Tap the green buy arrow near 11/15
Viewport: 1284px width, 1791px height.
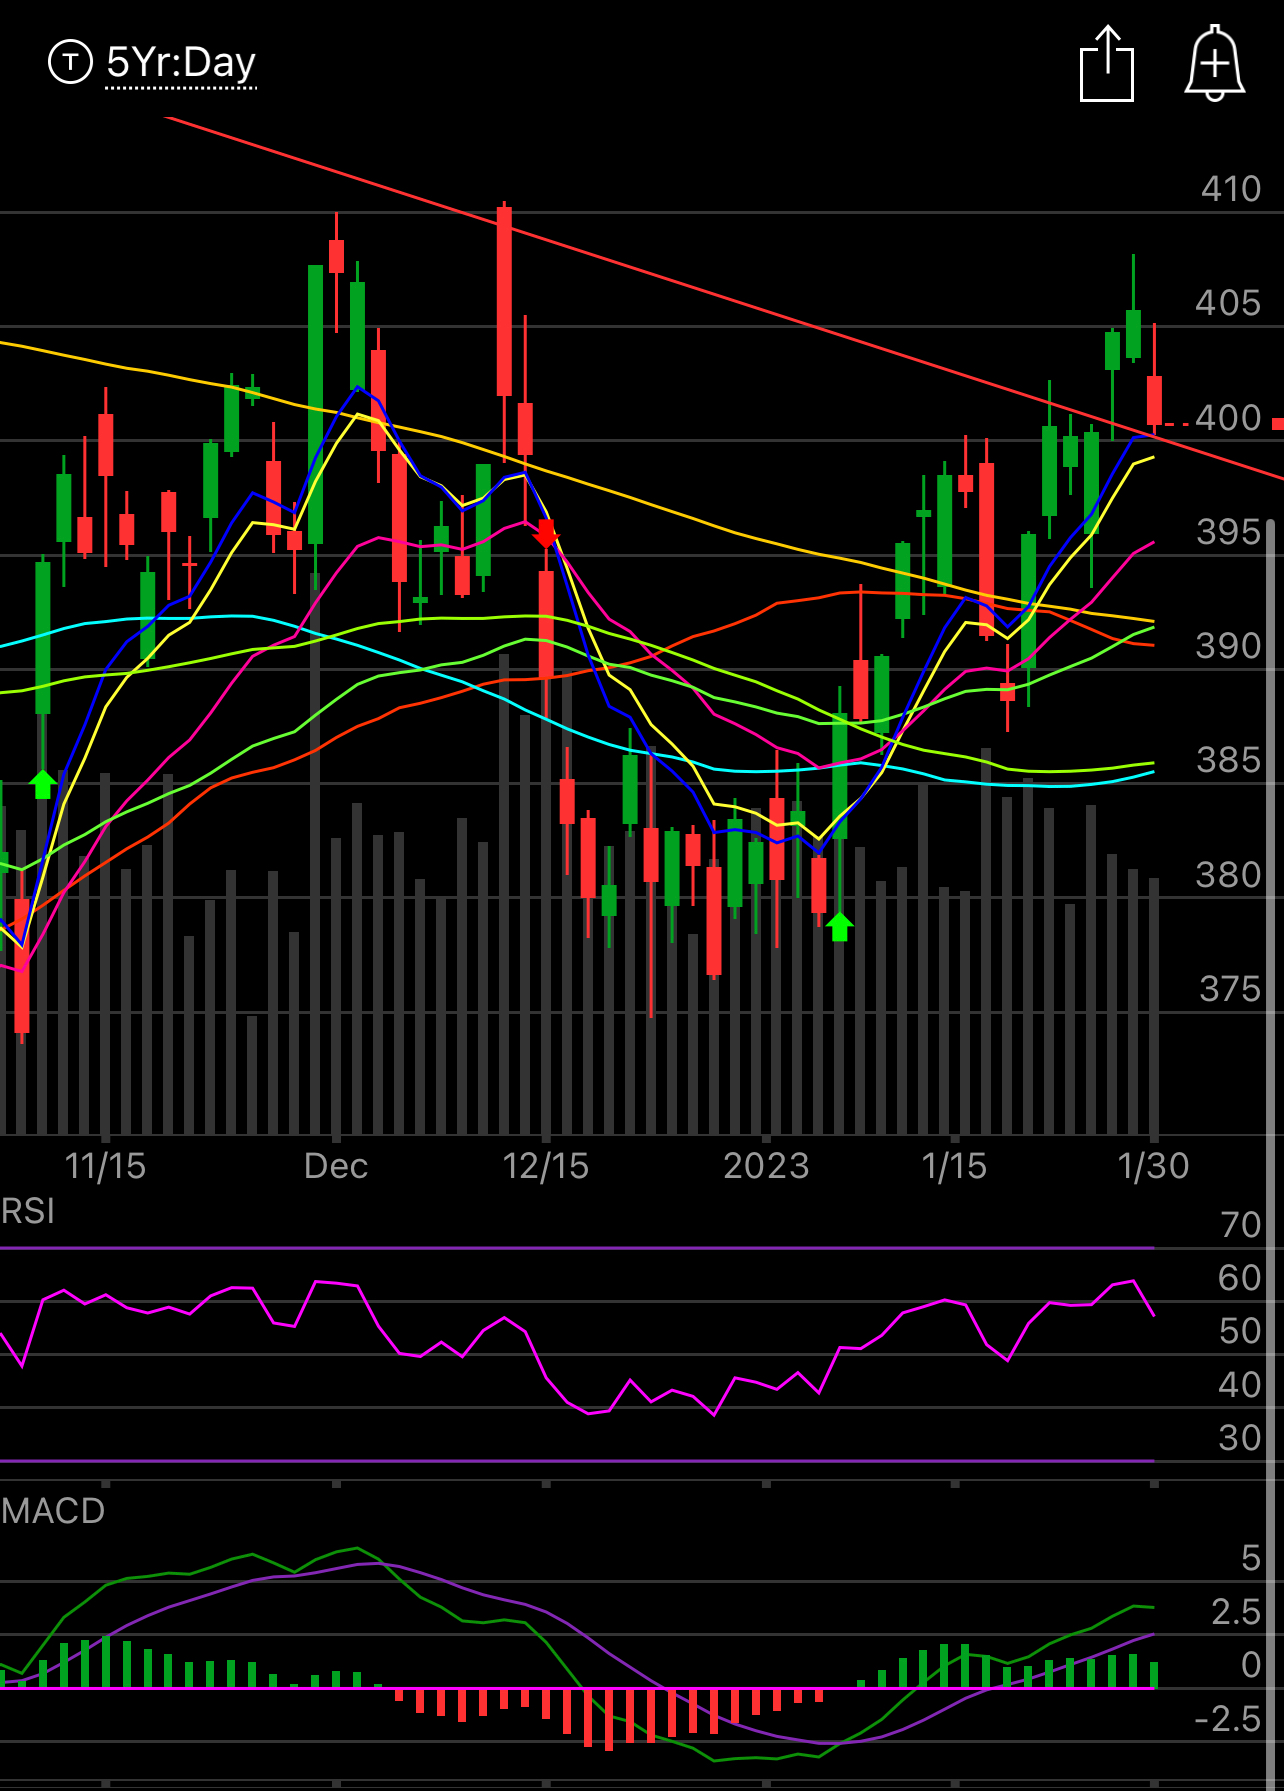click(x=42, y=784)
